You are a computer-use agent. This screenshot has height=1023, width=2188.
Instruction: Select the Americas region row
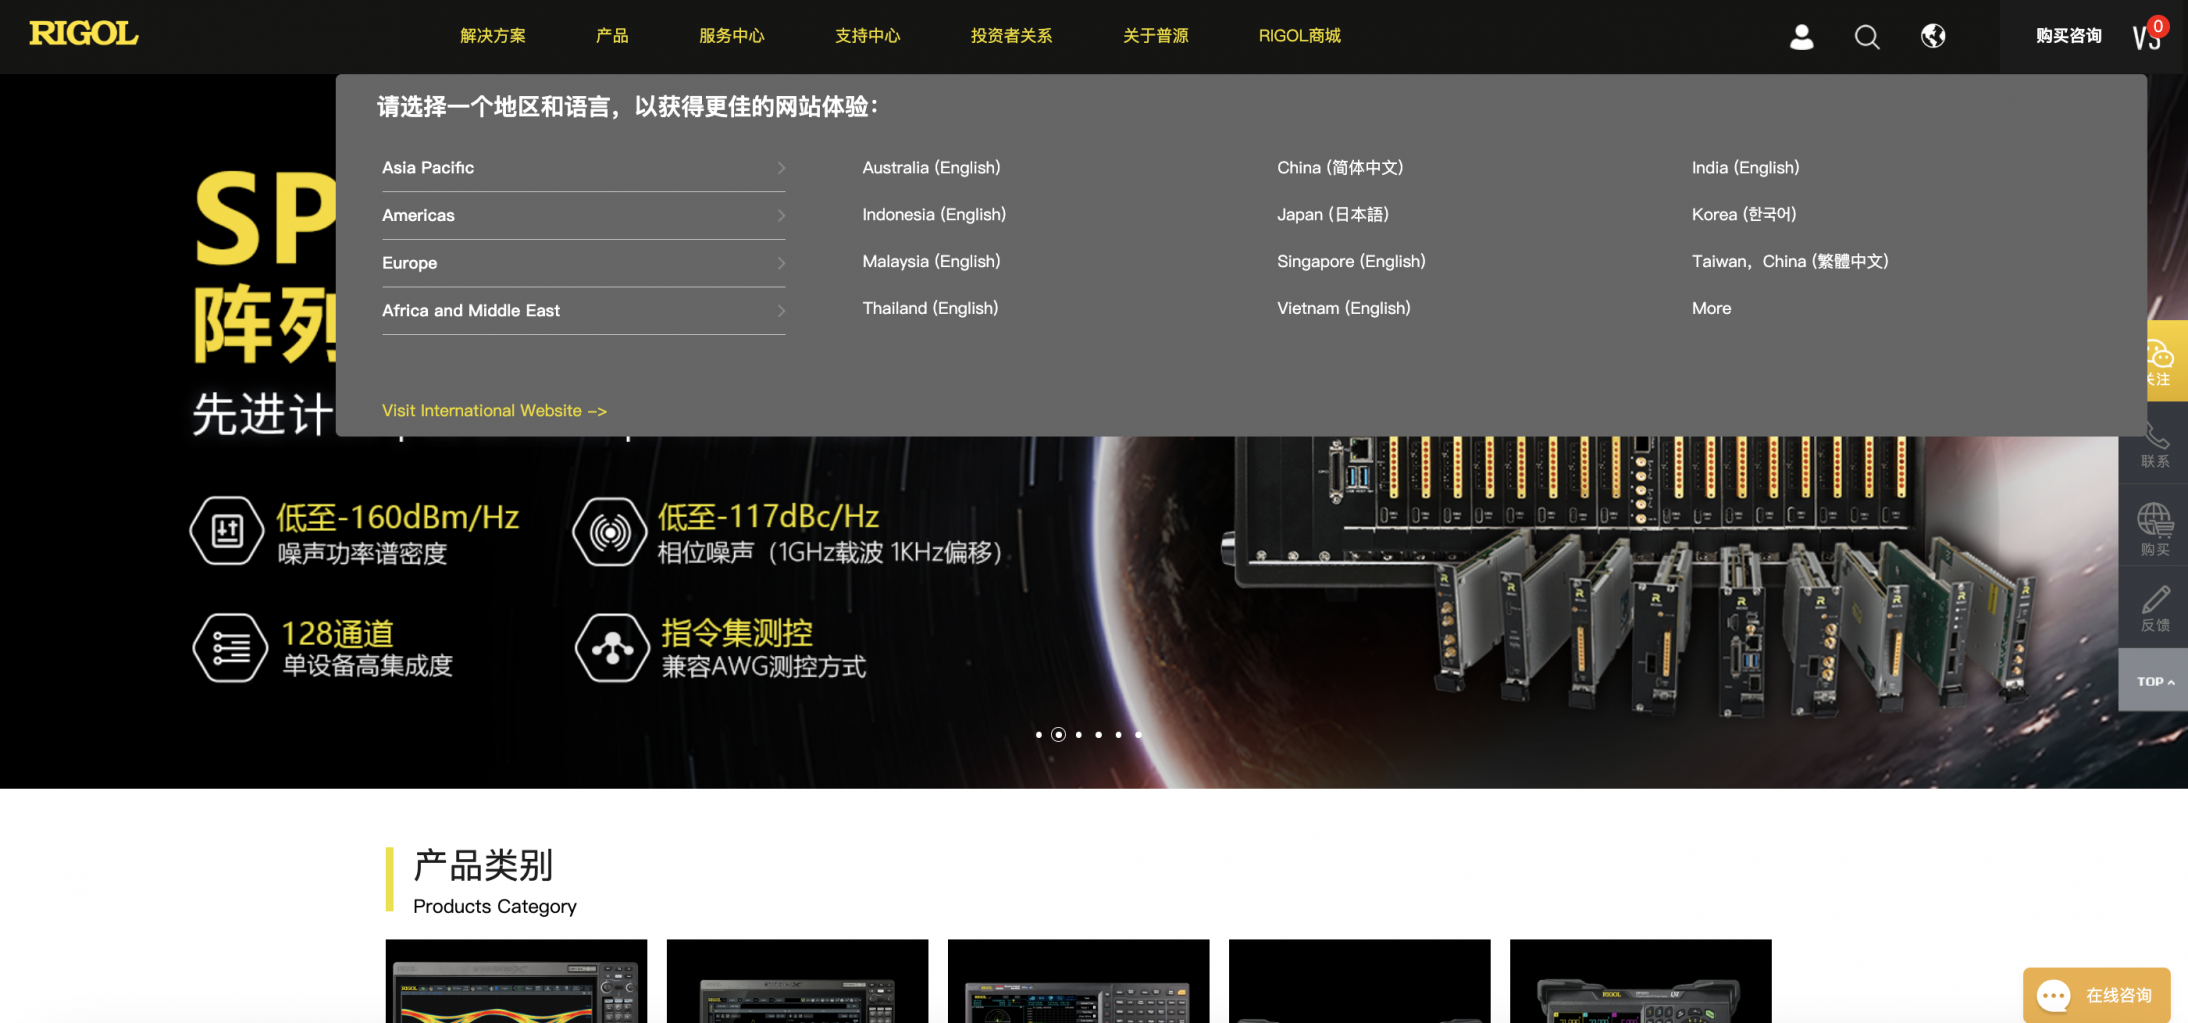point(584,215)
